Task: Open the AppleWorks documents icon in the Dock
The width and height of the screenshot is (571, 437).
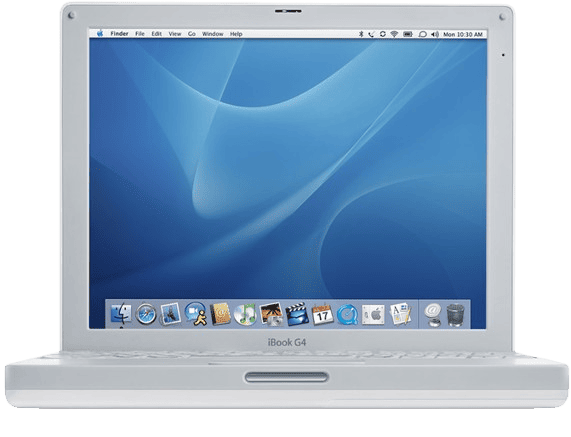Action: [401, 314]
